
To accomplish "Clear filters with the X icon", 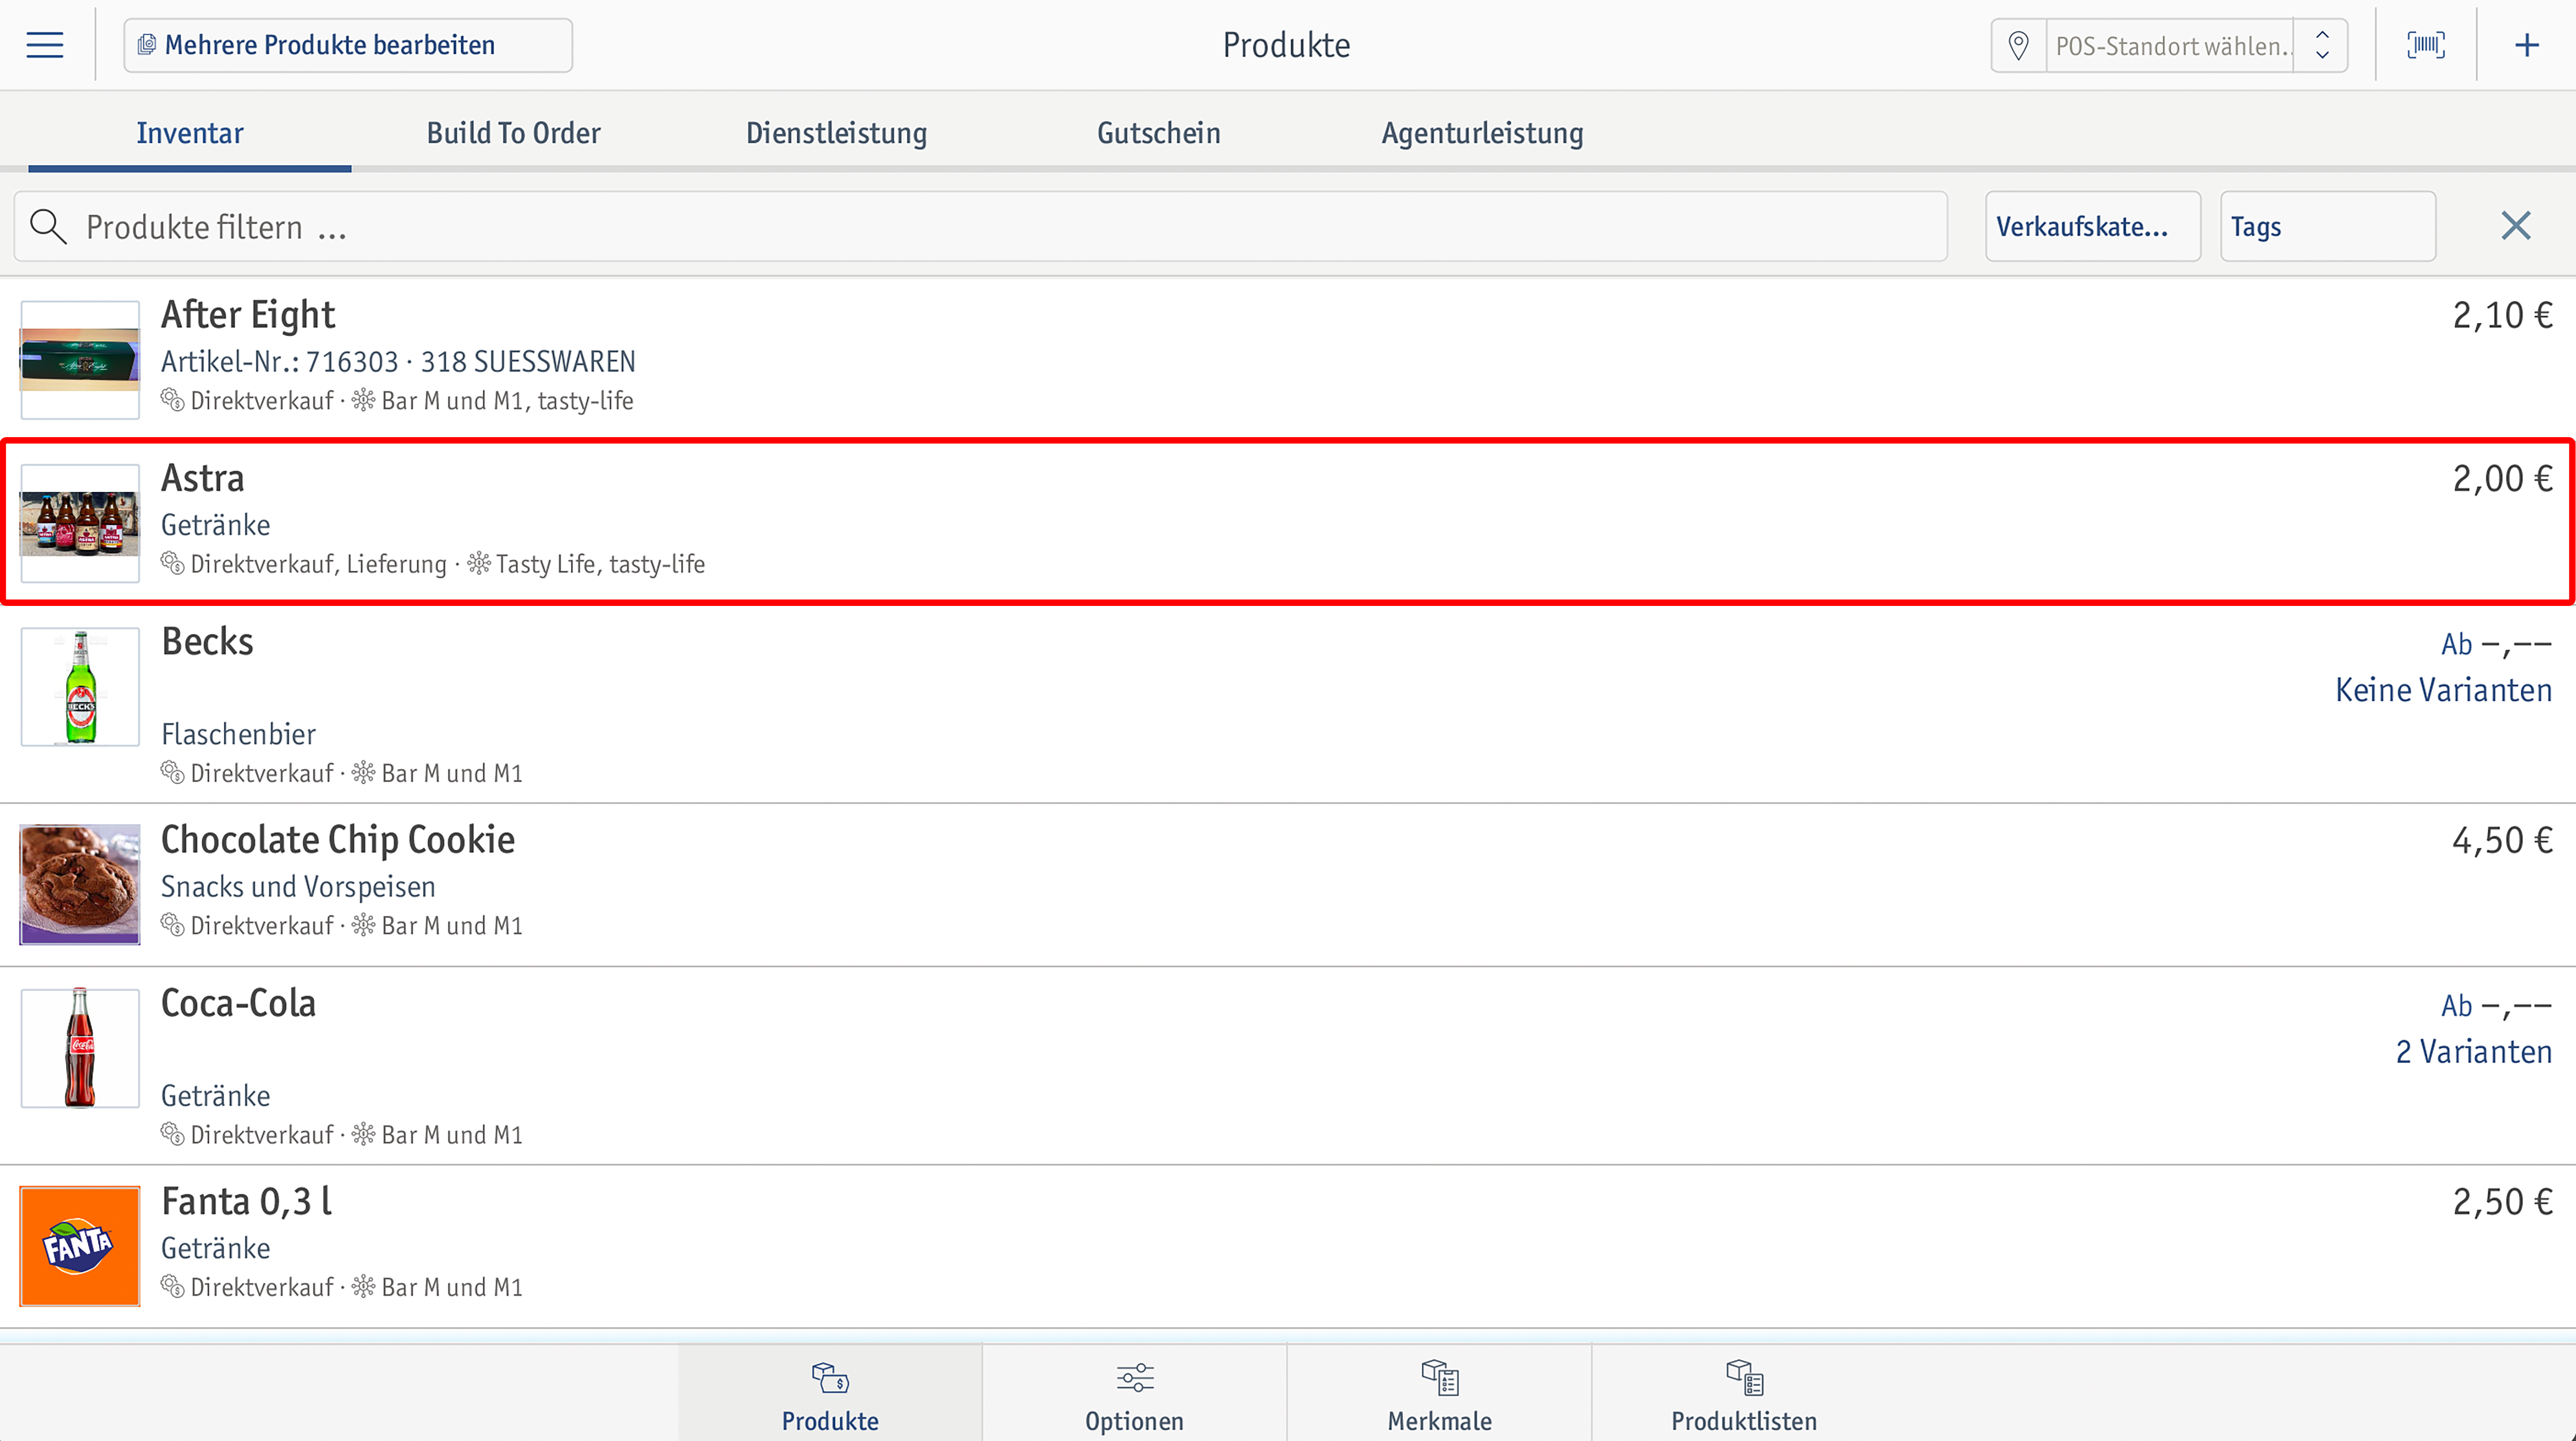I will click(x=2516, y=226).
